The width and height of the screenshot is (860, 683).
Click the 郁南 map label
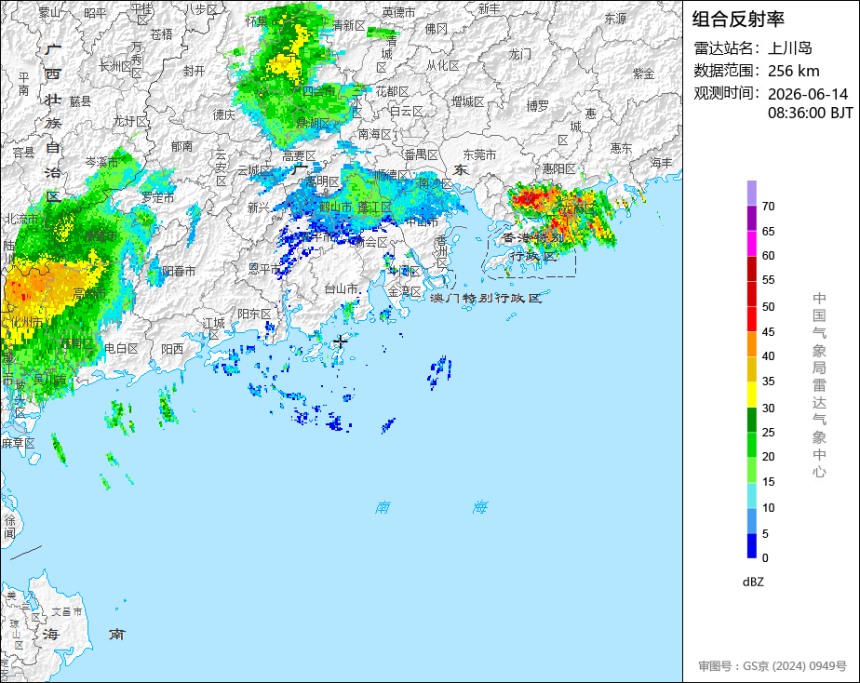click(x=182, y=146)
